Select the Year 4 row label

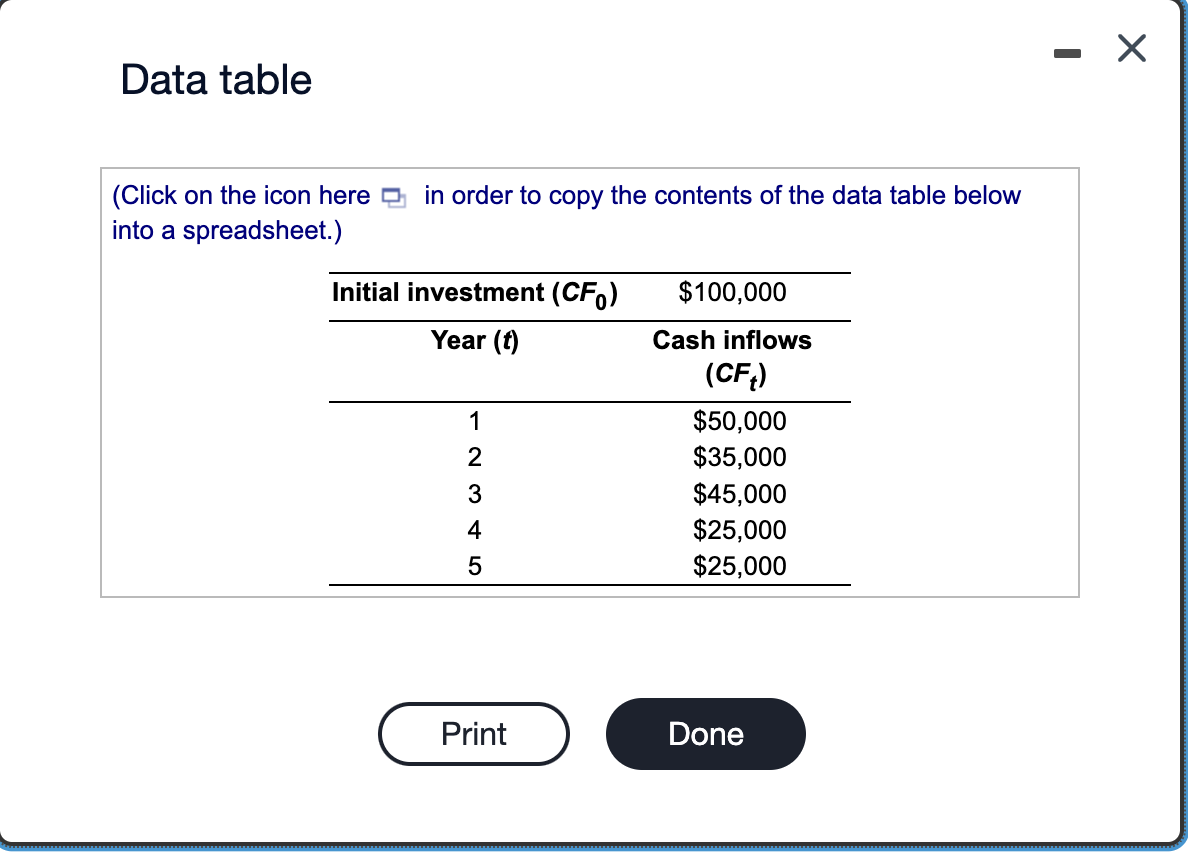pyautogui.click(x=473, y=530)
